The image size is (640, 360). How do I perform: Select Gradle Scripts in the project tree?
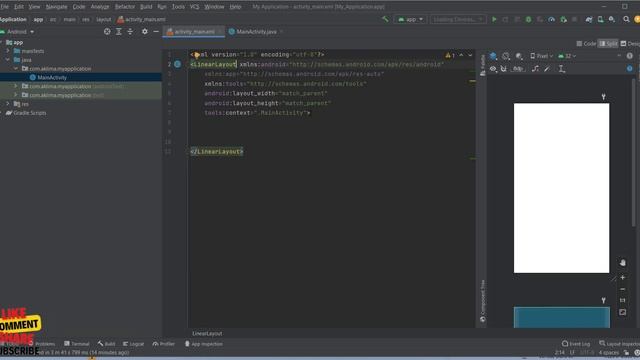[x=29, y=113]
